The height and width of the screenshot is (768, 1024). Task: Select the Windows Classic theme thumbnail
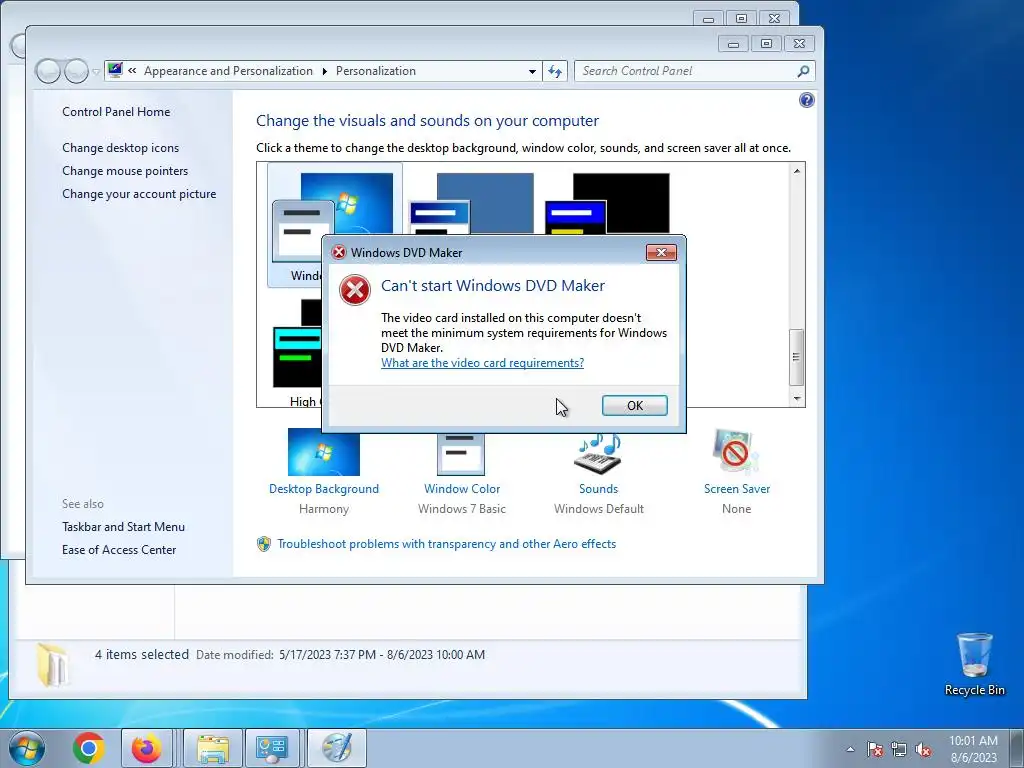472,204
